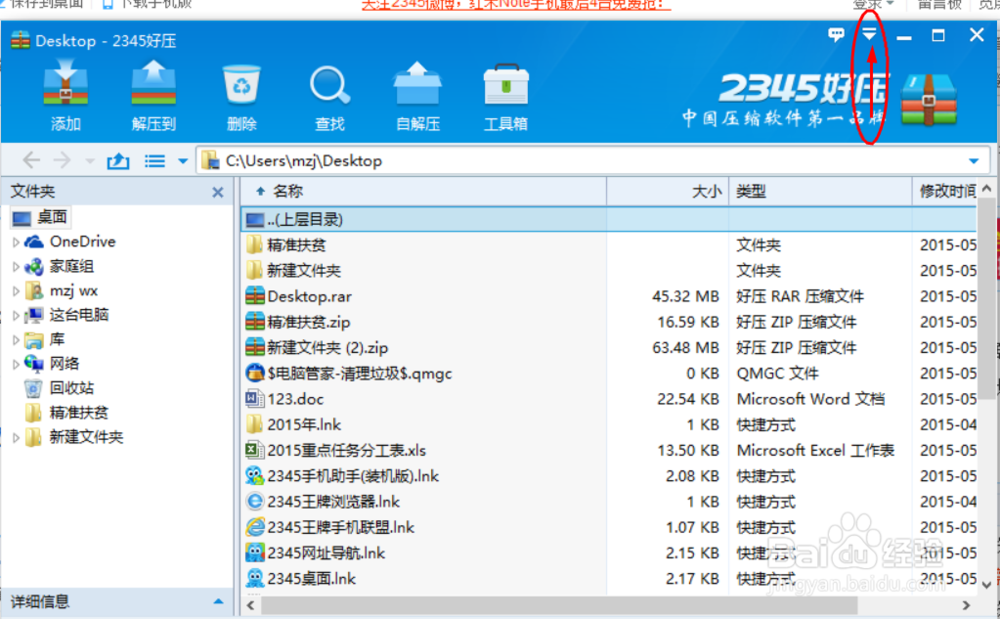1000x619 pixels.
Task: Select the 123.doc Word file icon
Action: (x=255, y=399)
